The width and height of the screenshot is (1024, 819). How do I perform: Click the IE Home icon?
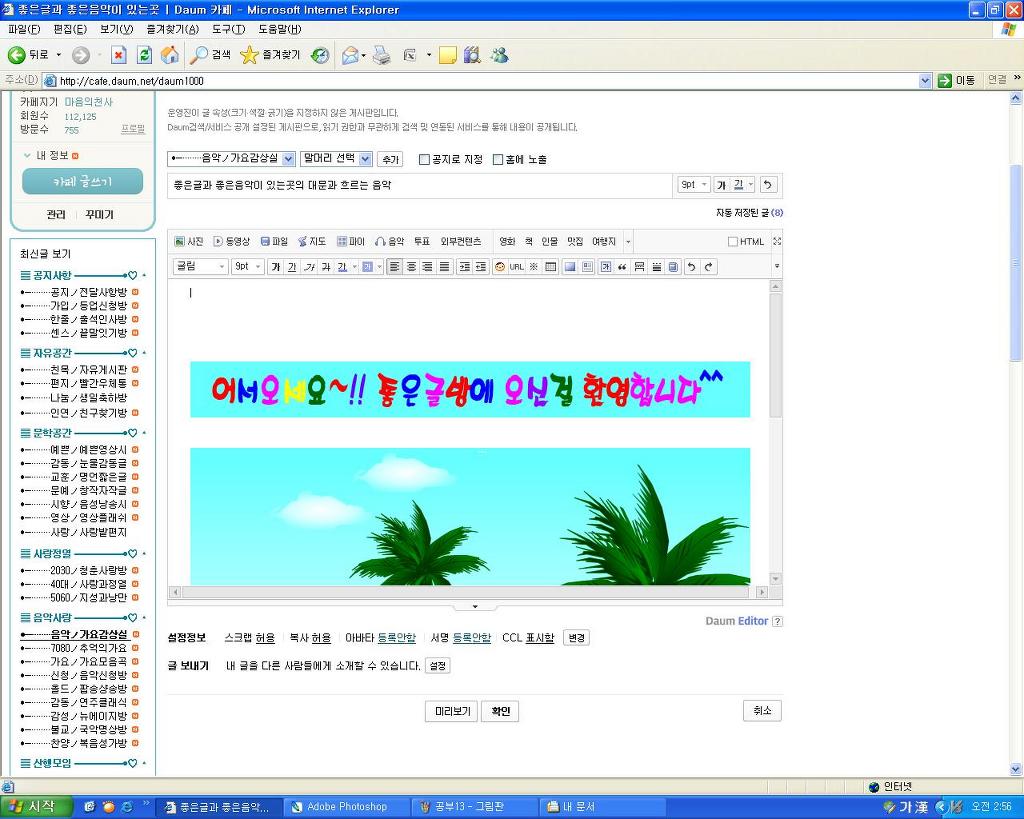170,55
